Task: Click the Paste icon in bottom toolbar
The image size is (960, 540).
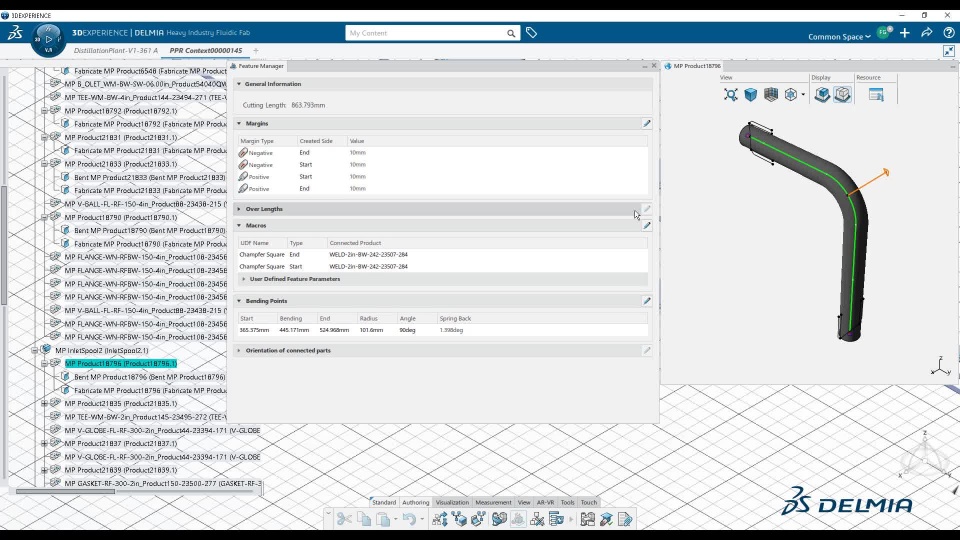Action: coord(383,520)
